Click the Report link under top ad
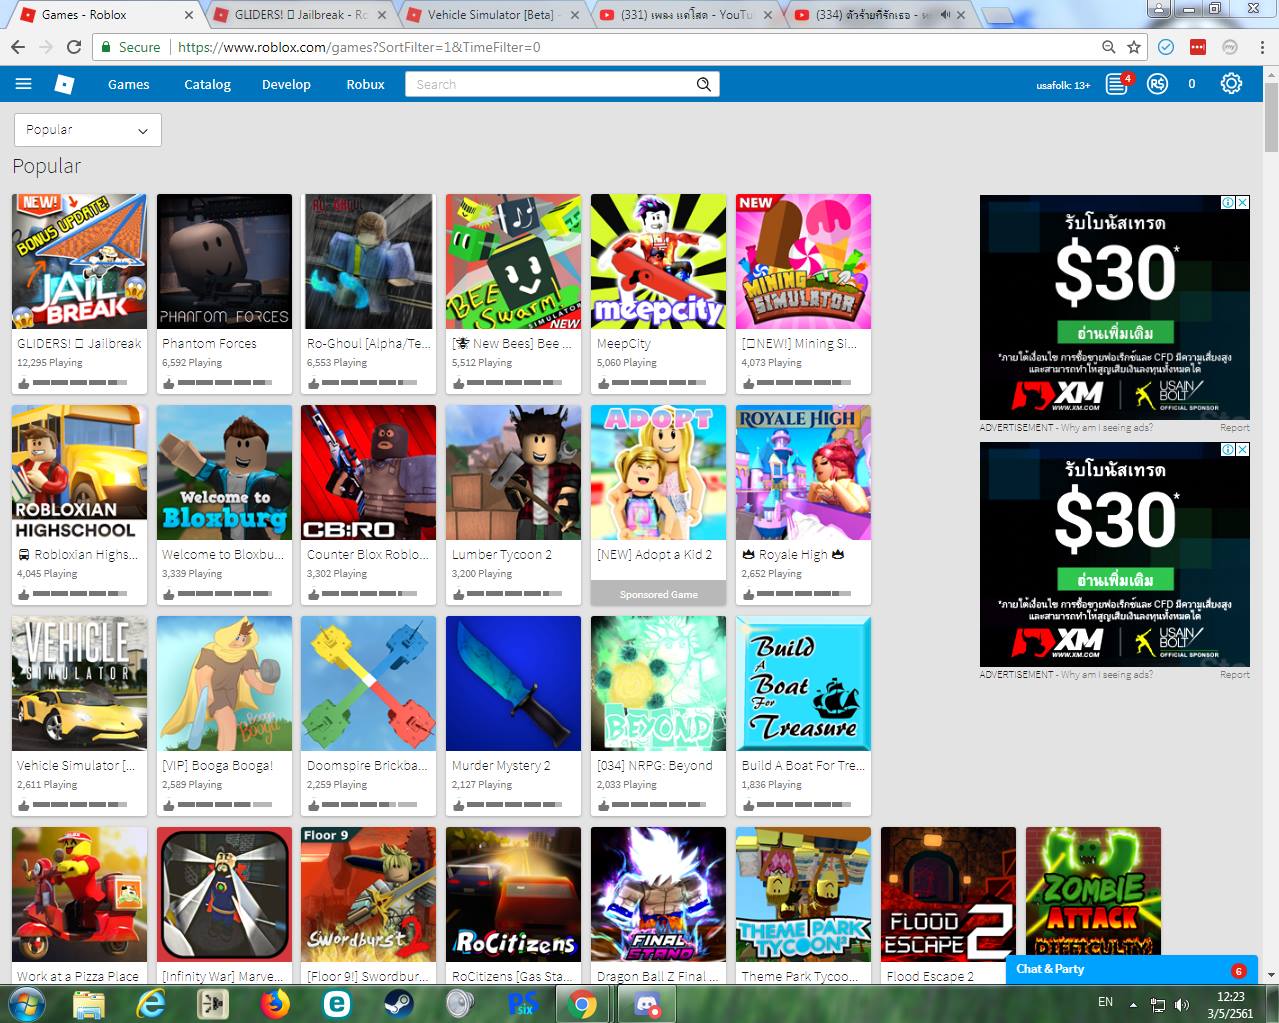Image resolution: width=1279 pixels, height=1023 pixels. pyautogui.click(x=1234, y=427)
